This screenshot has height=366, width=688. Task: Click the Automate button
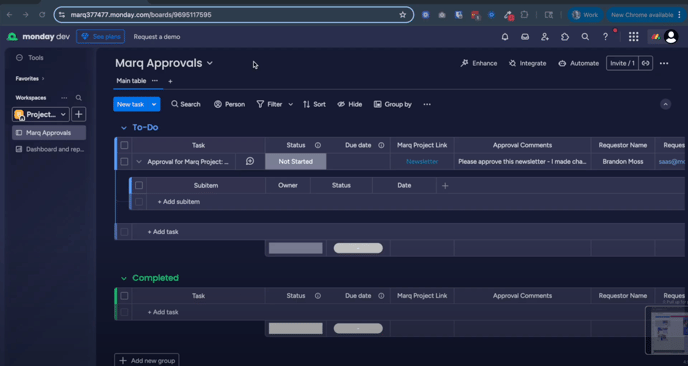(x=578, y=63)
